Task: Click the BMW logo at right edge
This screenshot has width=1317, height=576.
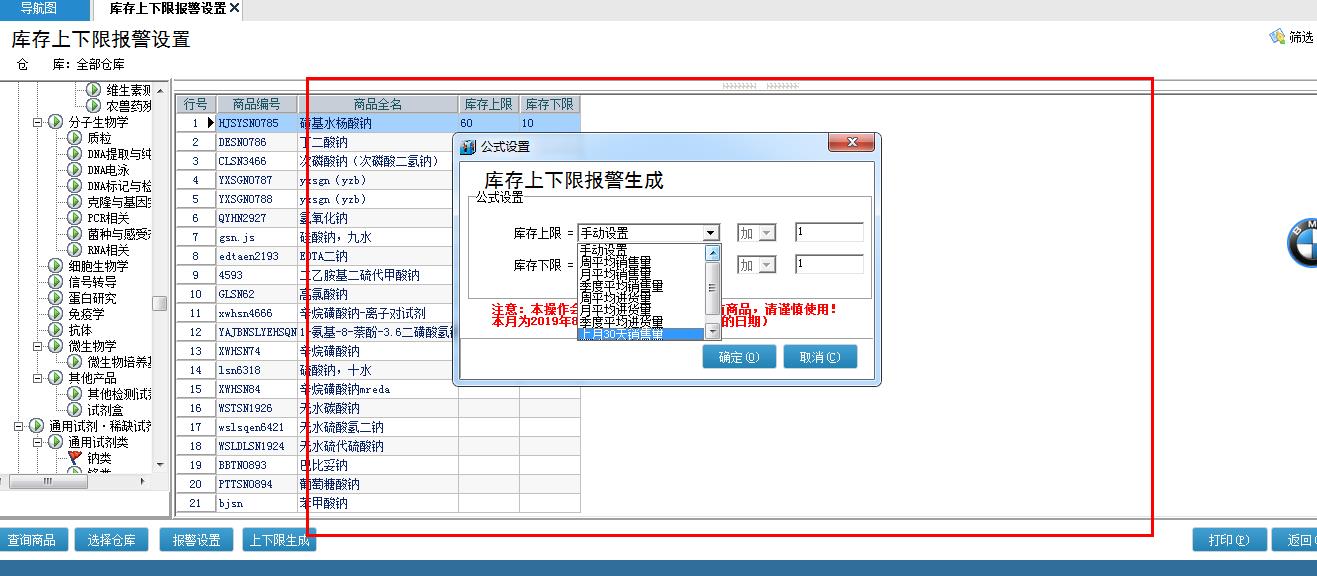Action: (1301, 243)
